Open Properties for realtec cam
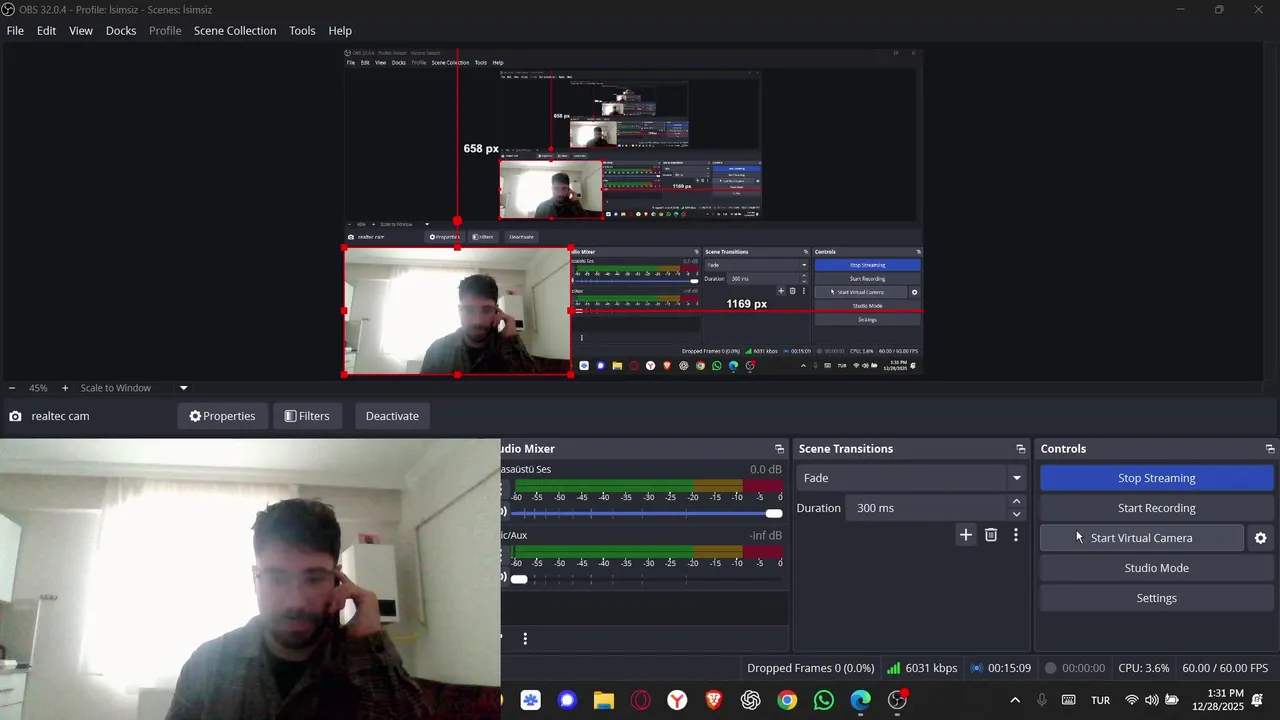Image resolution: width=1280 pixels, height=720 pixels. 222,416
